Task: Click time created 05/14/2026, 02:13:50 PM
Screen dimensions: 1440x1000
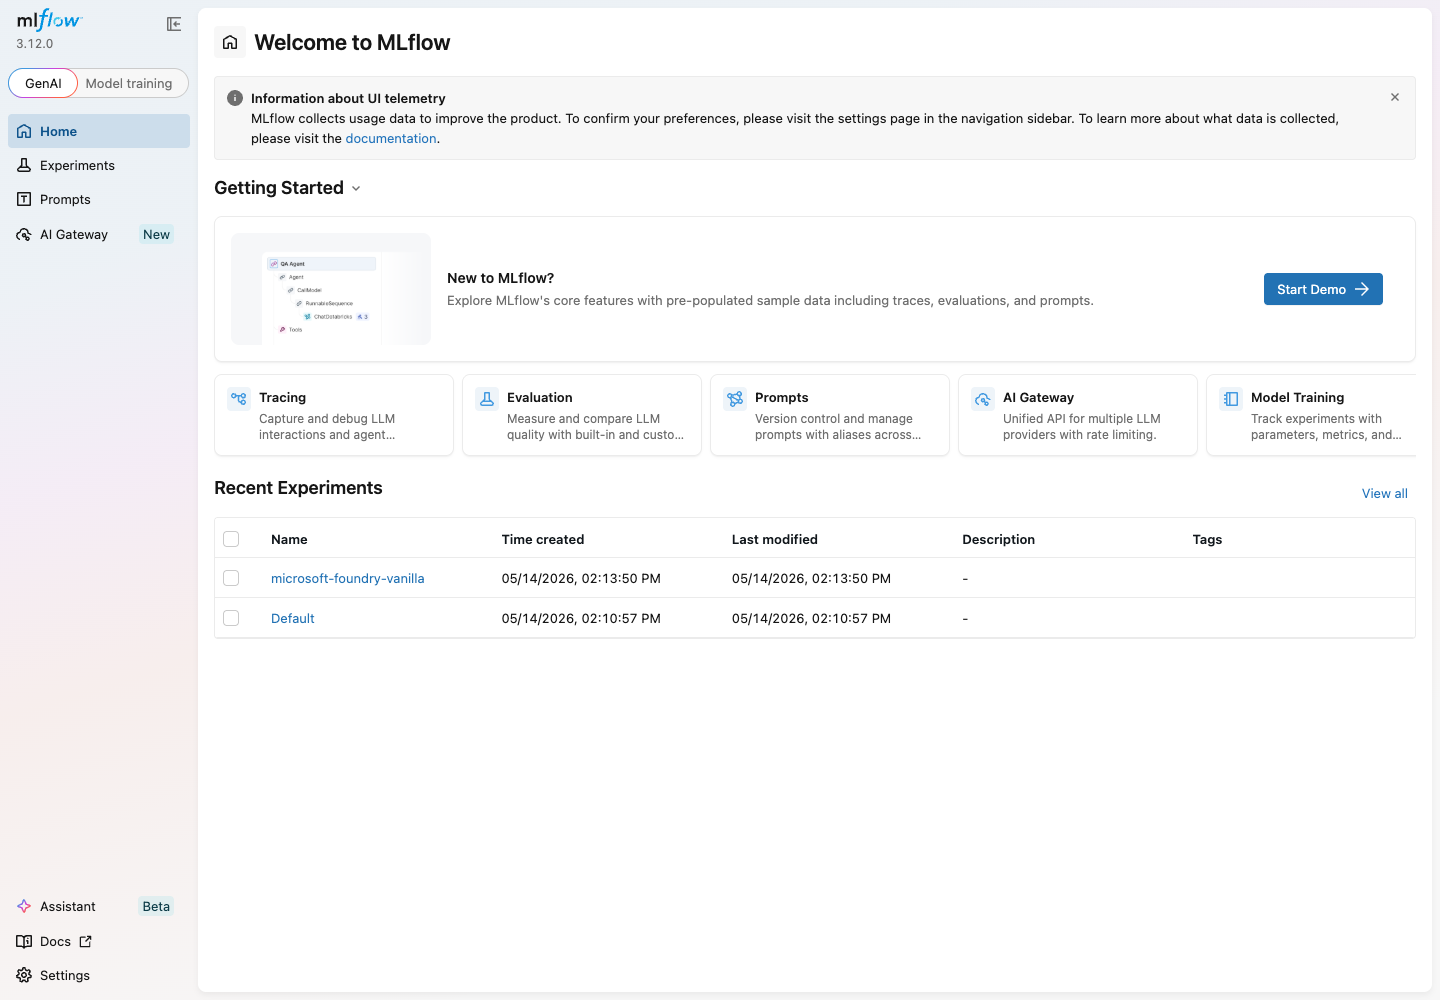Action: pos(581,578)
